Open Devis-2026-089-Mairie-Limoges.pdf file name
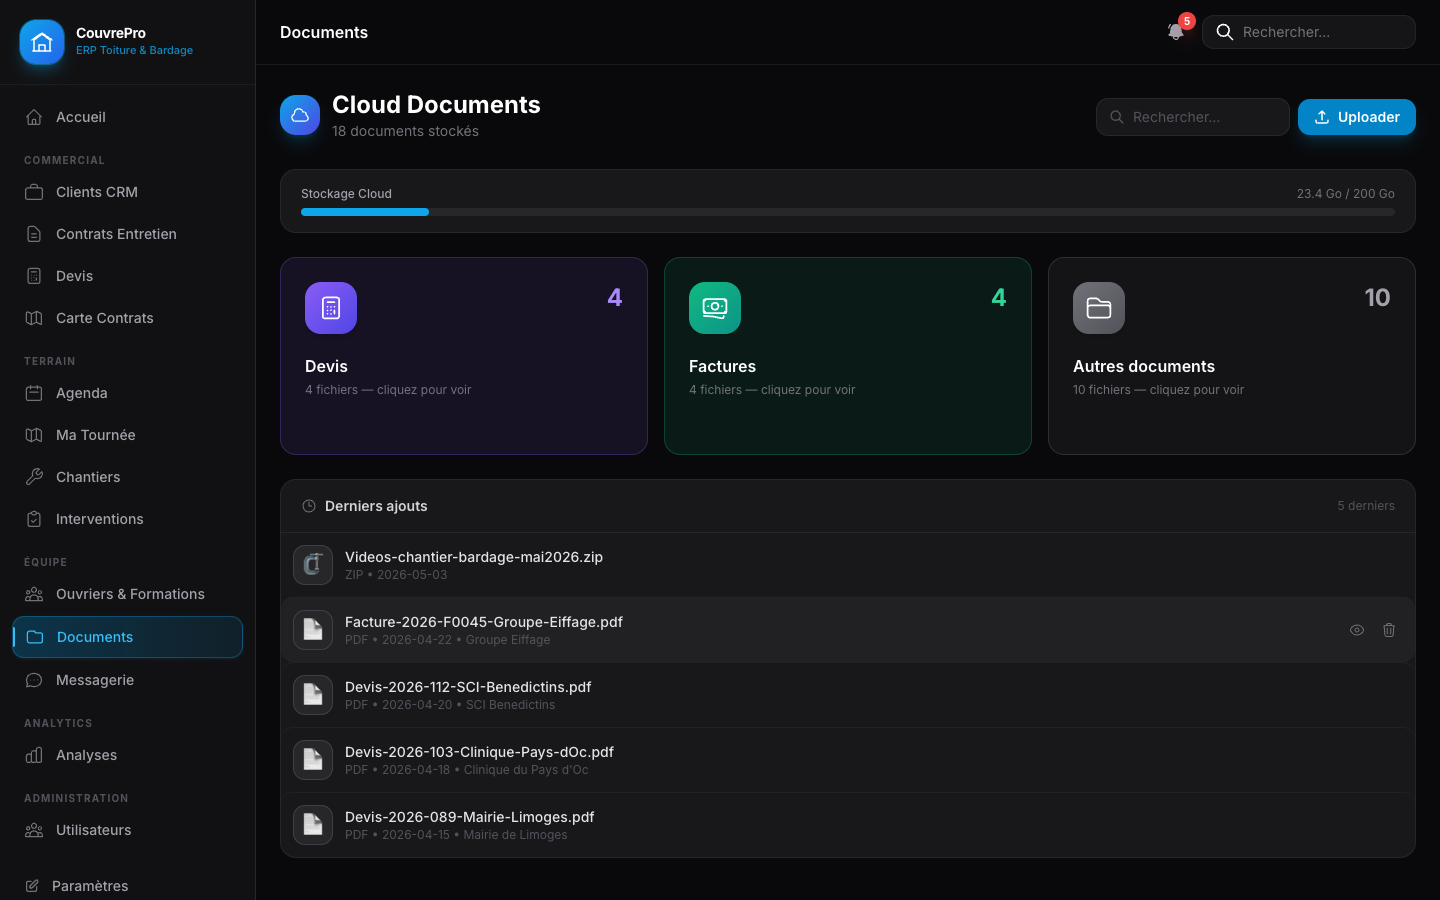This screenshot has height=900, width=1440. [470, 817]
